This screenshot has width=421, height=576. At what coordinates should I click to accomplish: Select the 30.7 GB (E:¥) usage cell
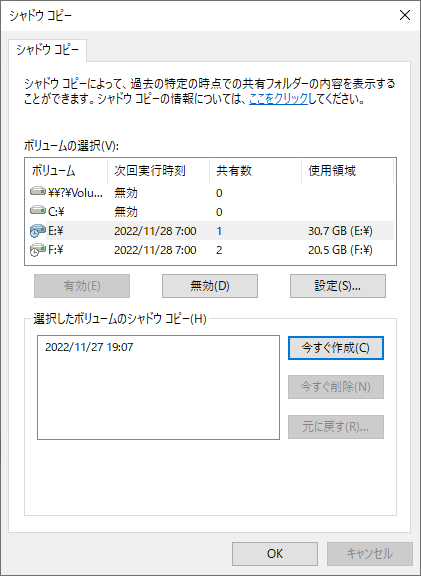[340, 231]
